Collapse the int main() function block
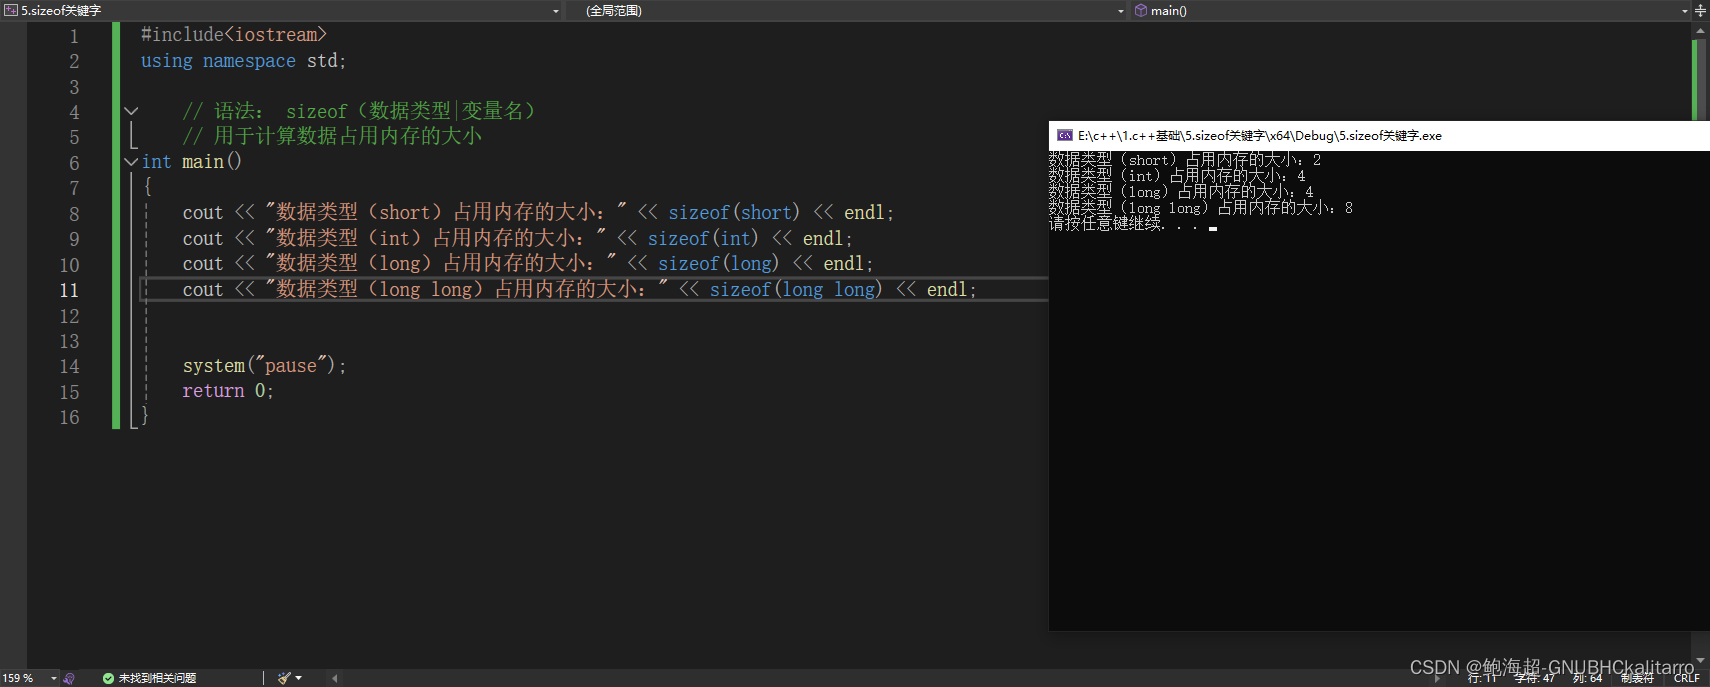Image resolution: width=1710 pixels, height=687 pixels. (x=131, y=162)
